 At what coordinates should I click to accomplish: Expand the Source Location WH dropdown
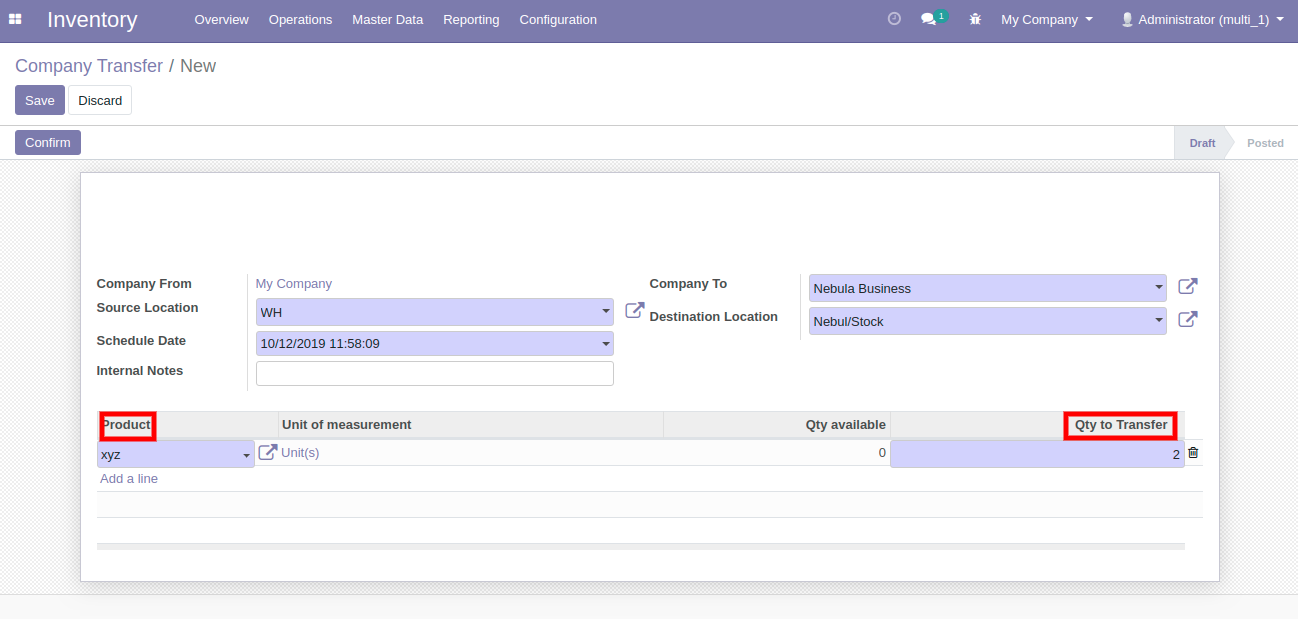pyautogui.click(x=605, y=312)
